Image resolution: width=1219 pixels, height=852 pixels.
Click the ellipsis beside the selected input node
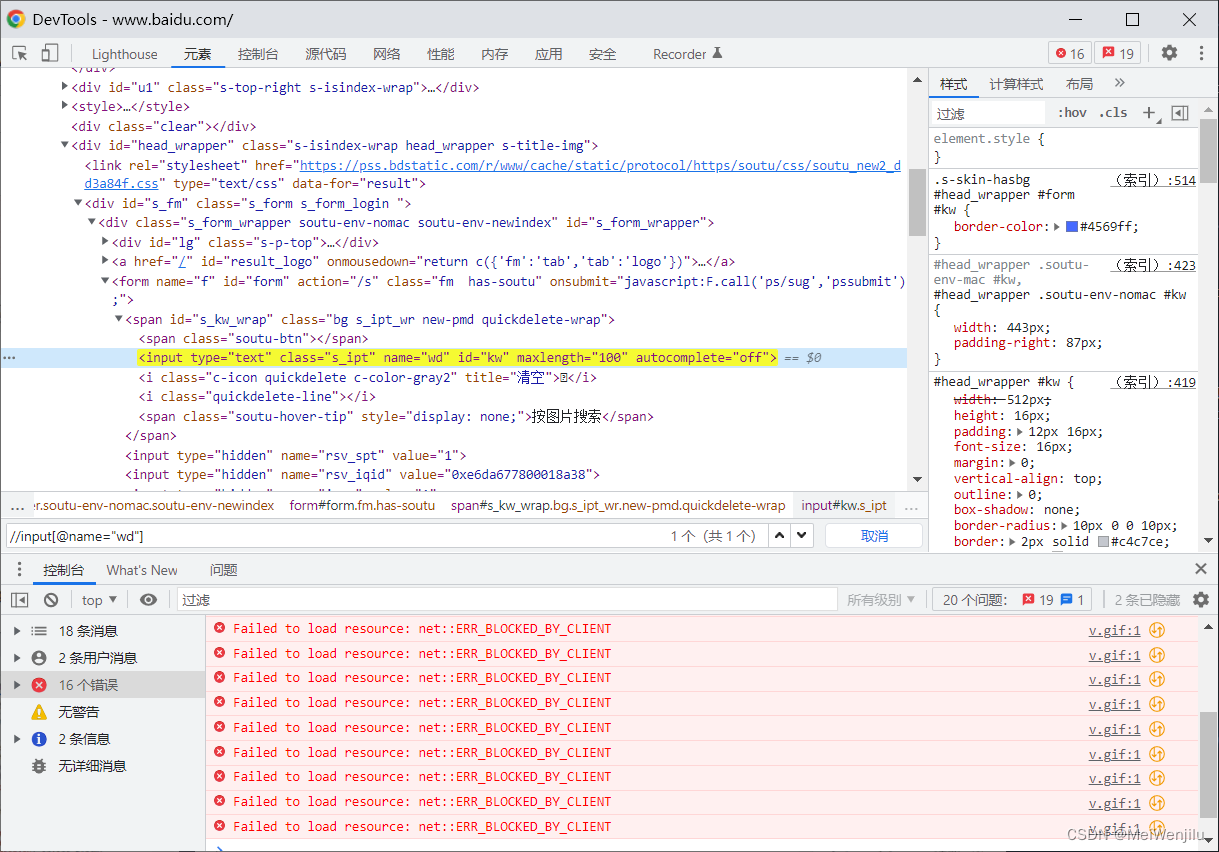(10, 358)
